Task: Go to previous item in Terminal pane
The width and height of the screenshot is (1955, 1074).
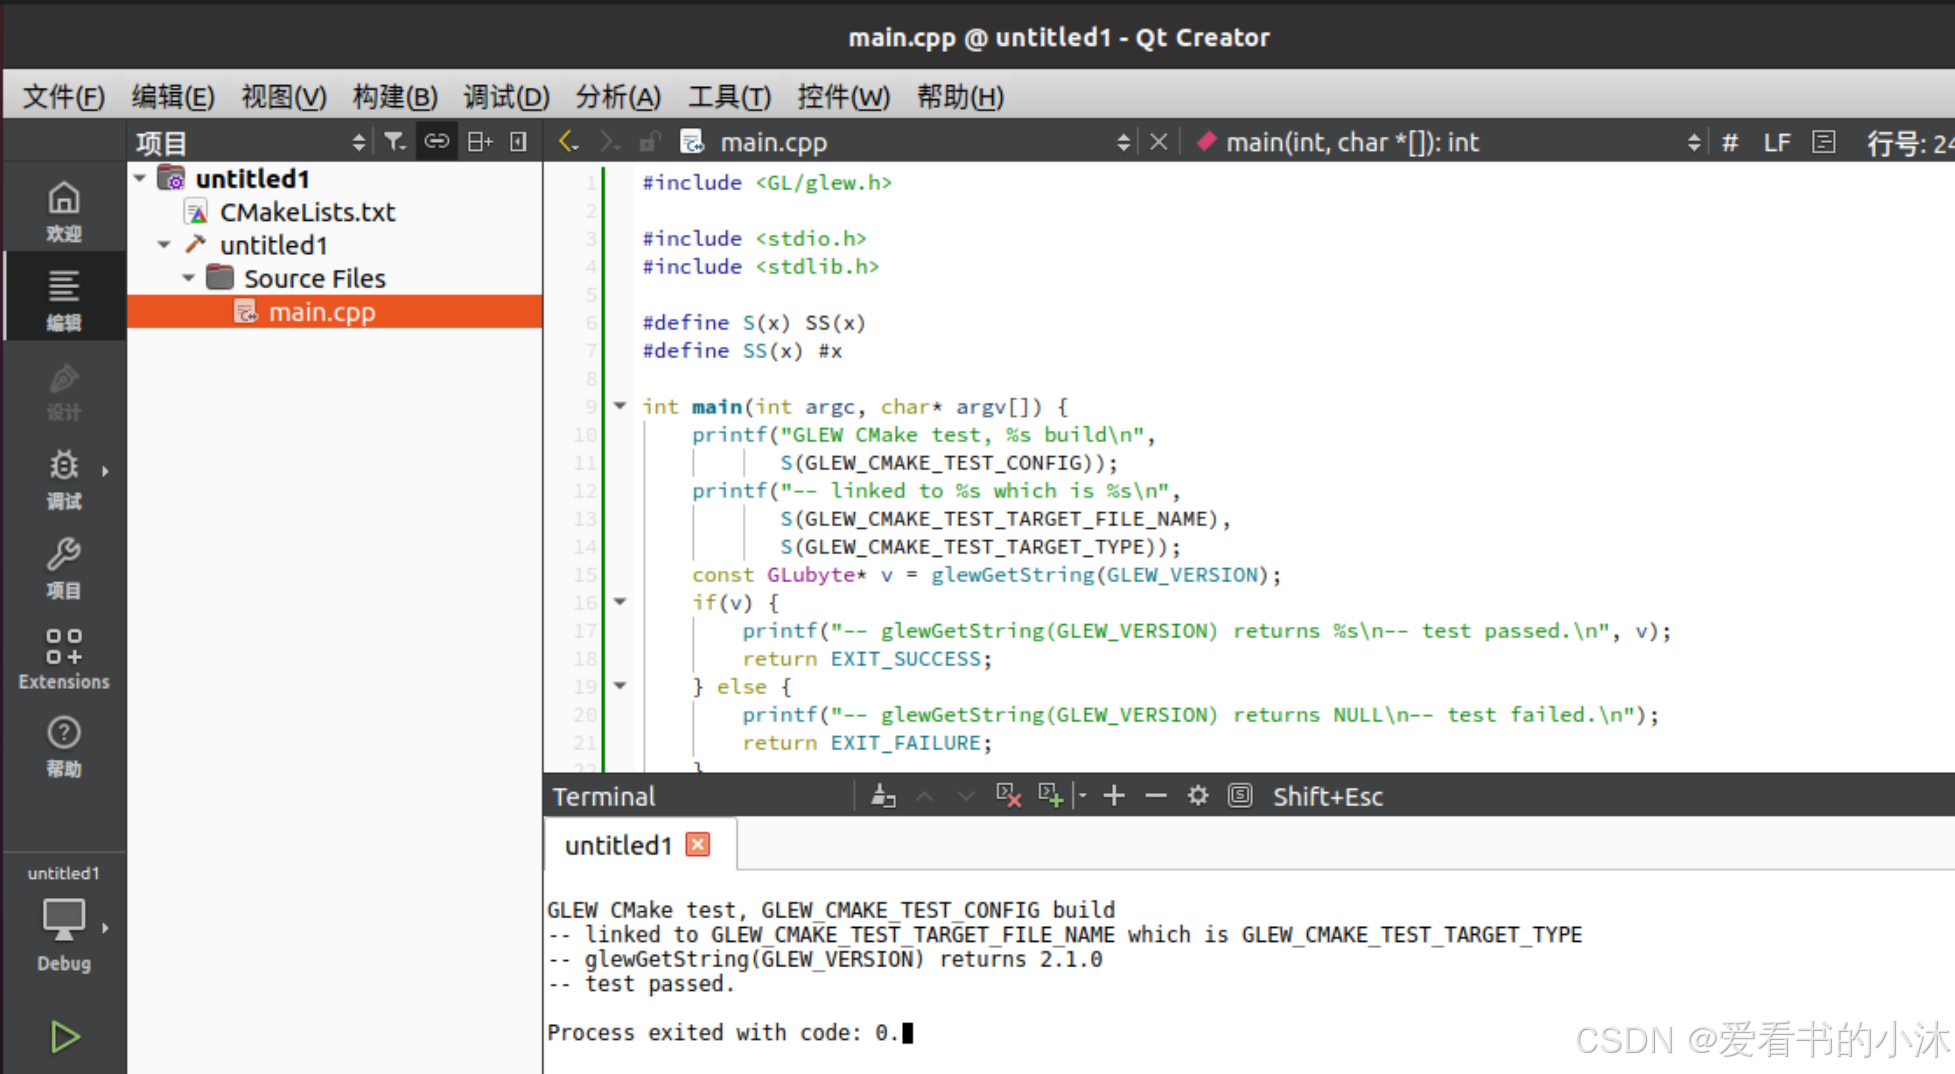Action: click(x=925, y=796)
